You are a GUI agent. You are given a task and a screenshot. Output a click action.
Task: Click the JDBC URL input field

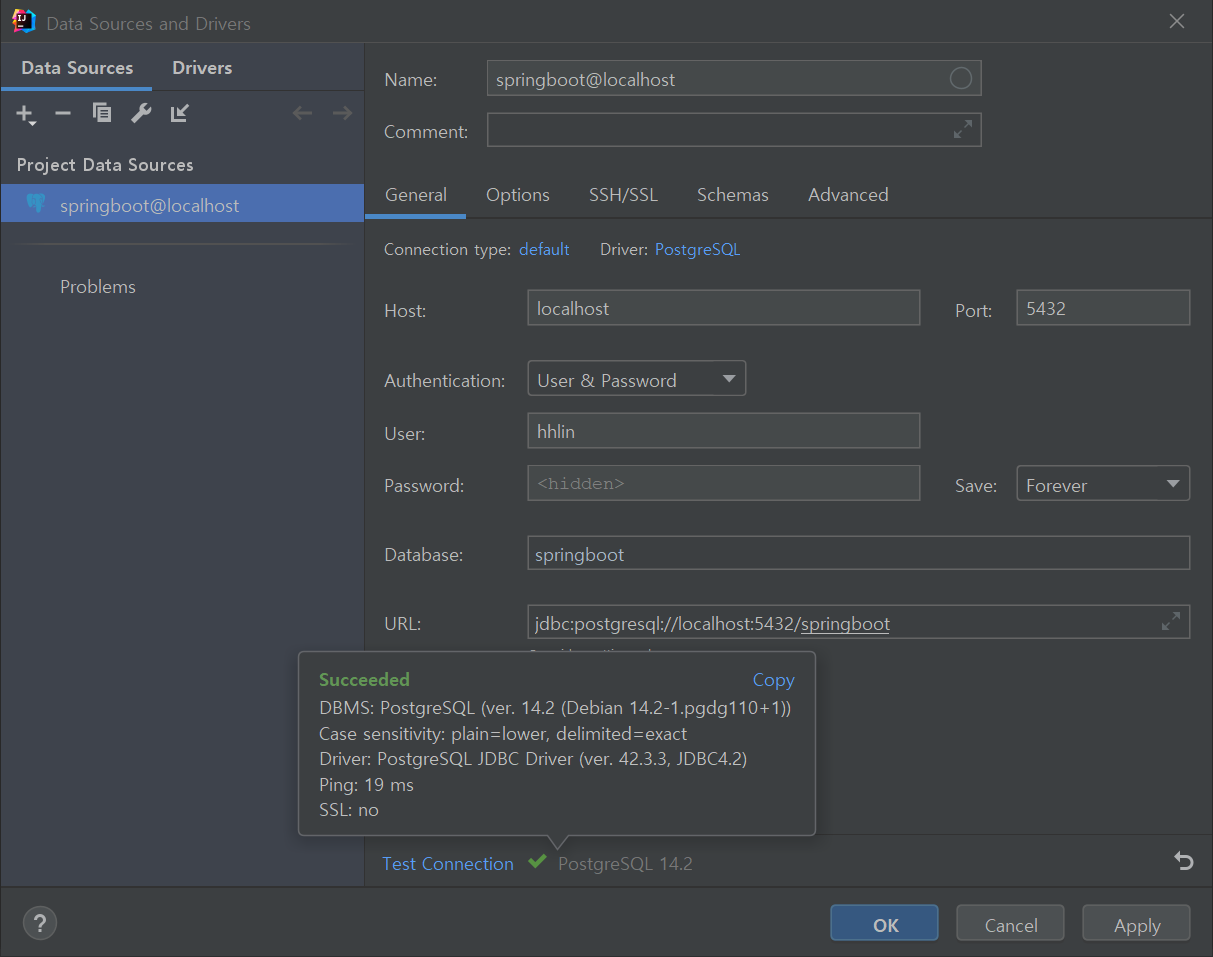click(858, 622)
